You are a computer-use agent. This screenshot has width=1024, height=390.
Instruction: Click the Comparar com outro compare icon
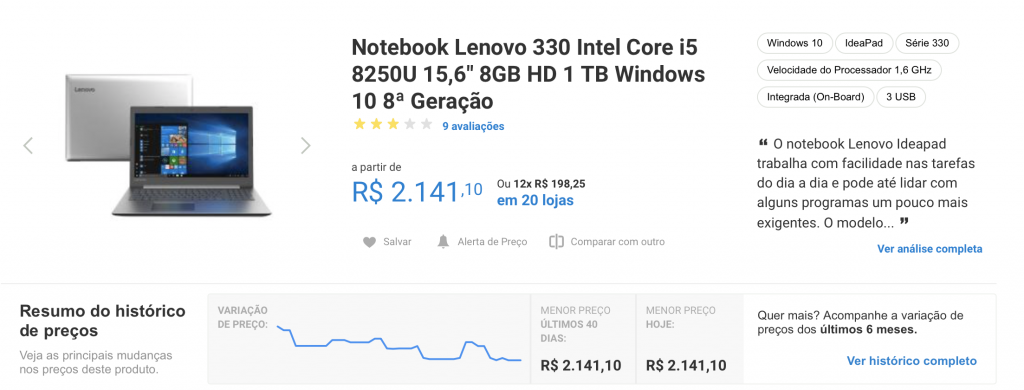556,242
